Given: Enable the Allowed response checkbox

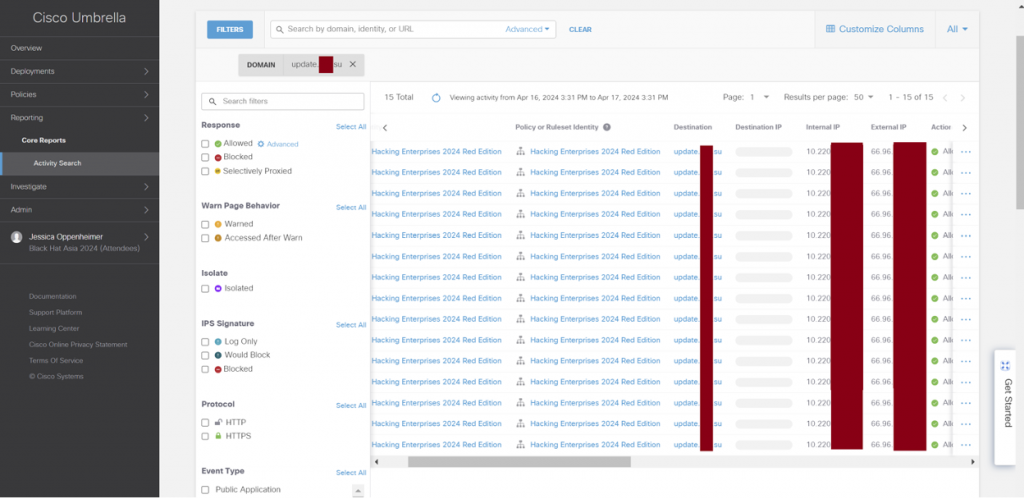Looking at the screenshot, I should point(205,144).
